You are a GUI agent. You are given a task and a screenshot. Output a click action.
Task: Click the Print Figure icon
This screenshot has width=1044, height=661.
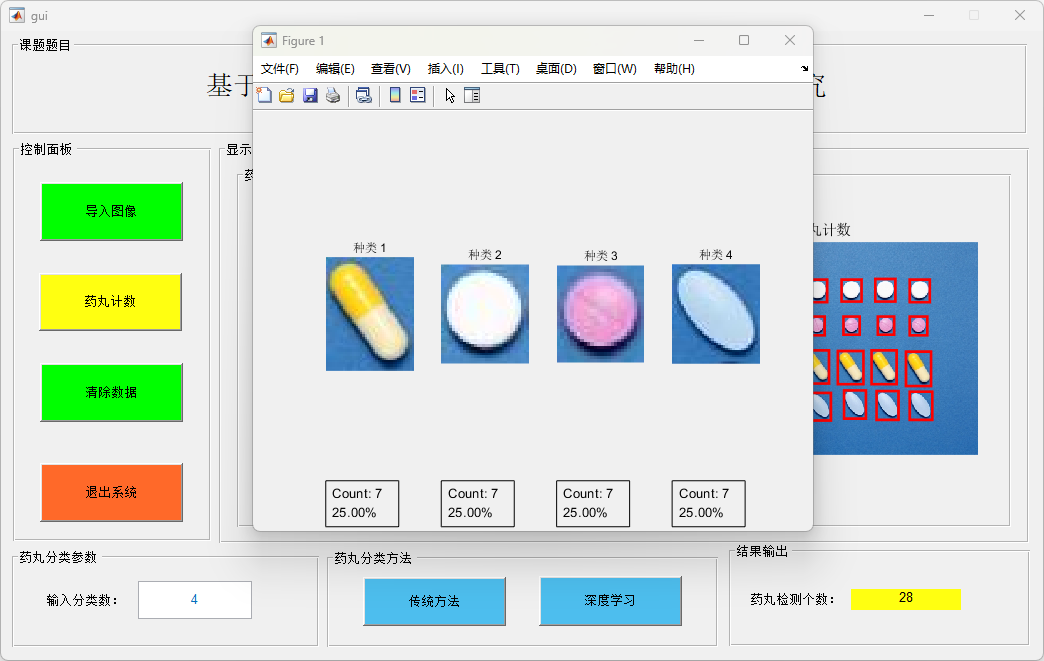coord(333,95)
